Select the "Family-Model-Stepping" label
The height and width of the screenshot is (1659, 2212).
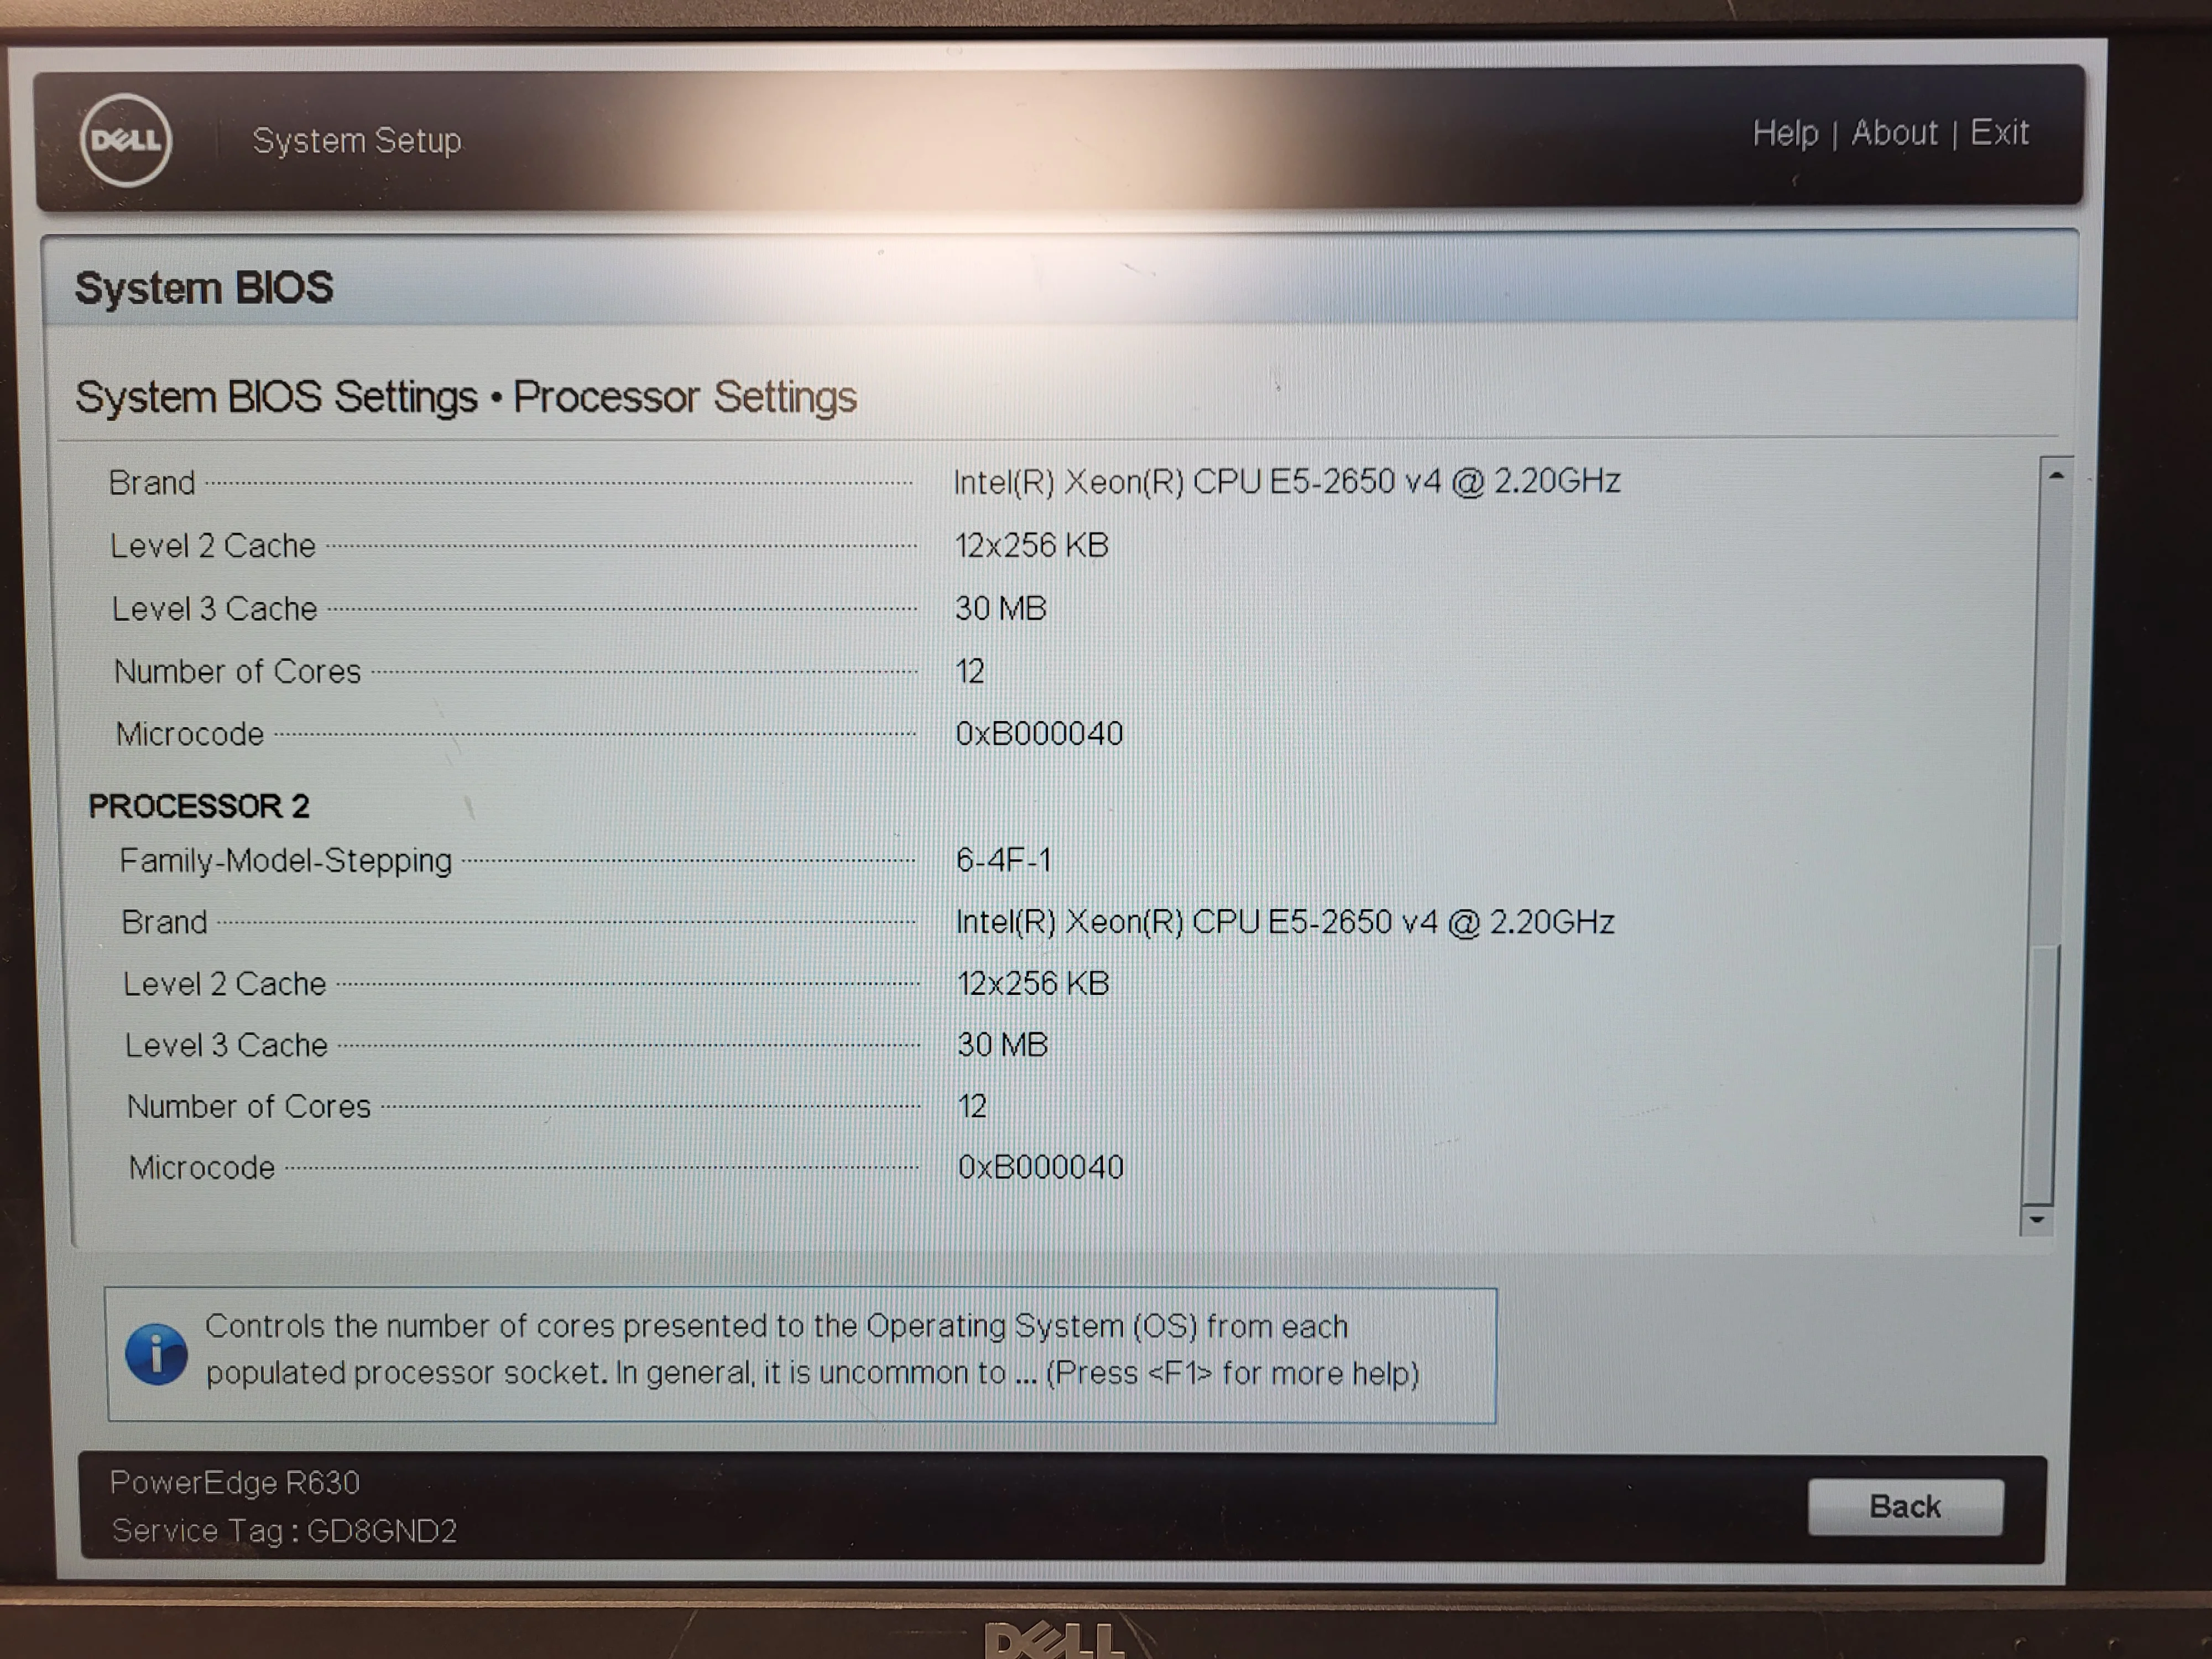(x=286, y=860)
